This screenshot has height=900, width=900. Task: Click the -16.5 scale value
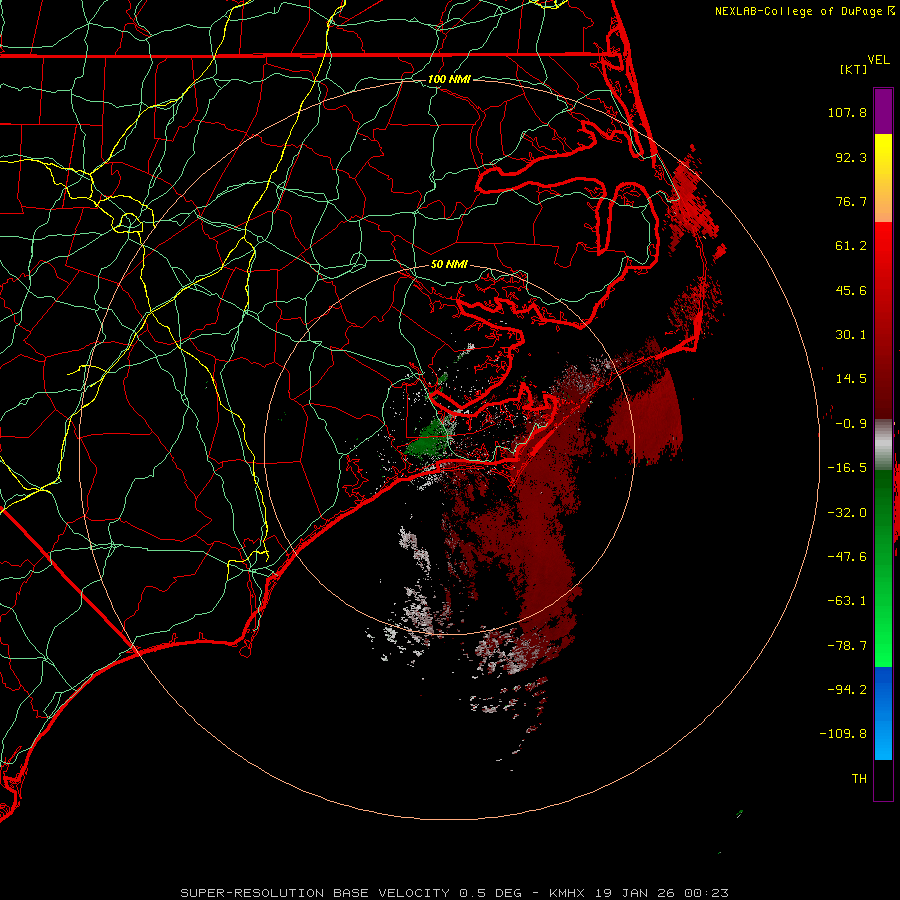pos(847,468)
